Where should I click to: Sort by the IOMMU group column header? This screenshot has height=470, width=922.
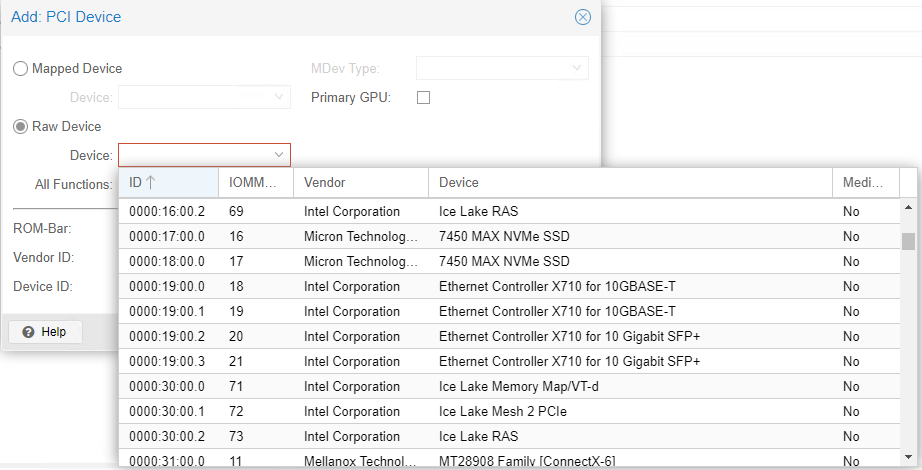point(256,182)
